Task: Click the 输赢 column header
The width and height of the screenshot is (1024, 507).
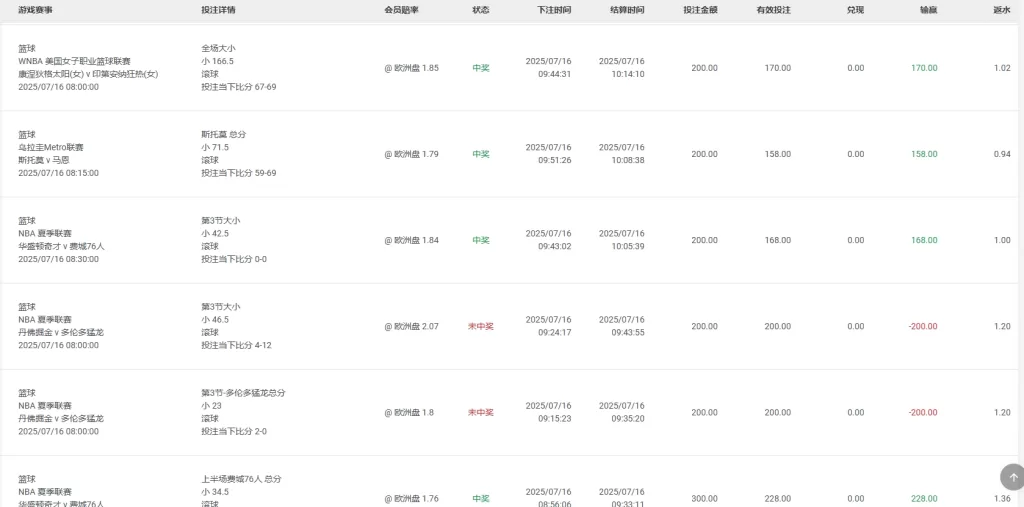Action: tap(929, 10)
